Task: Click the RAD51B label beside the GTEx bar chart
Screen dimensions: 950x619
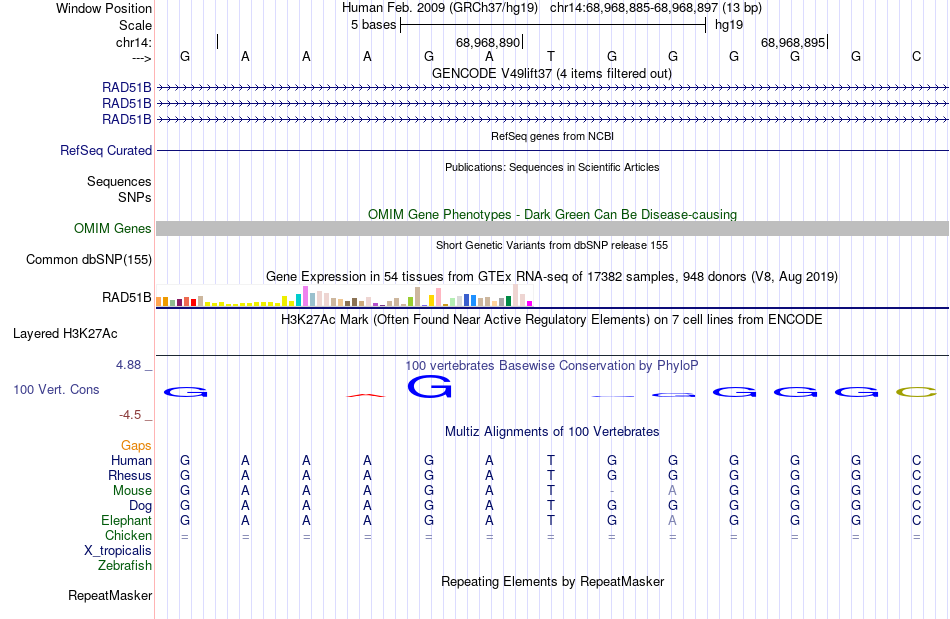Action: (127, 297)
